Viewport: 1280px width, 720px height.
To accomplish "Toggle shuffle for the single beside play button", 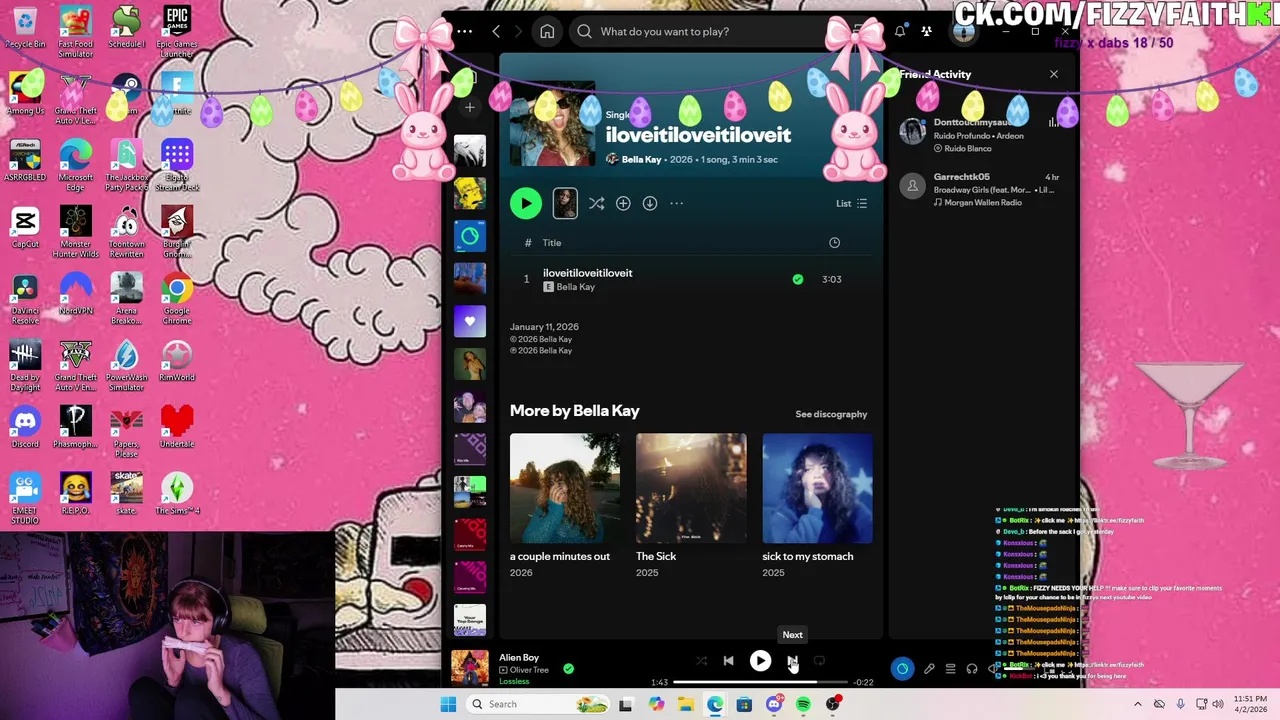I will (596, 203).
